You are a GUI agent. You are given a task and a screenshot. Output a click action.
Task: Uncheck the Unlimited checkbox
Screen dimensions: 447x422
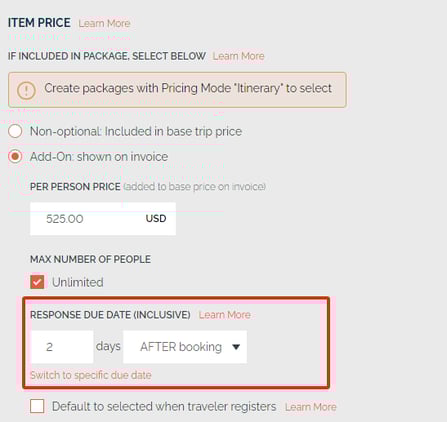point(37,282)
